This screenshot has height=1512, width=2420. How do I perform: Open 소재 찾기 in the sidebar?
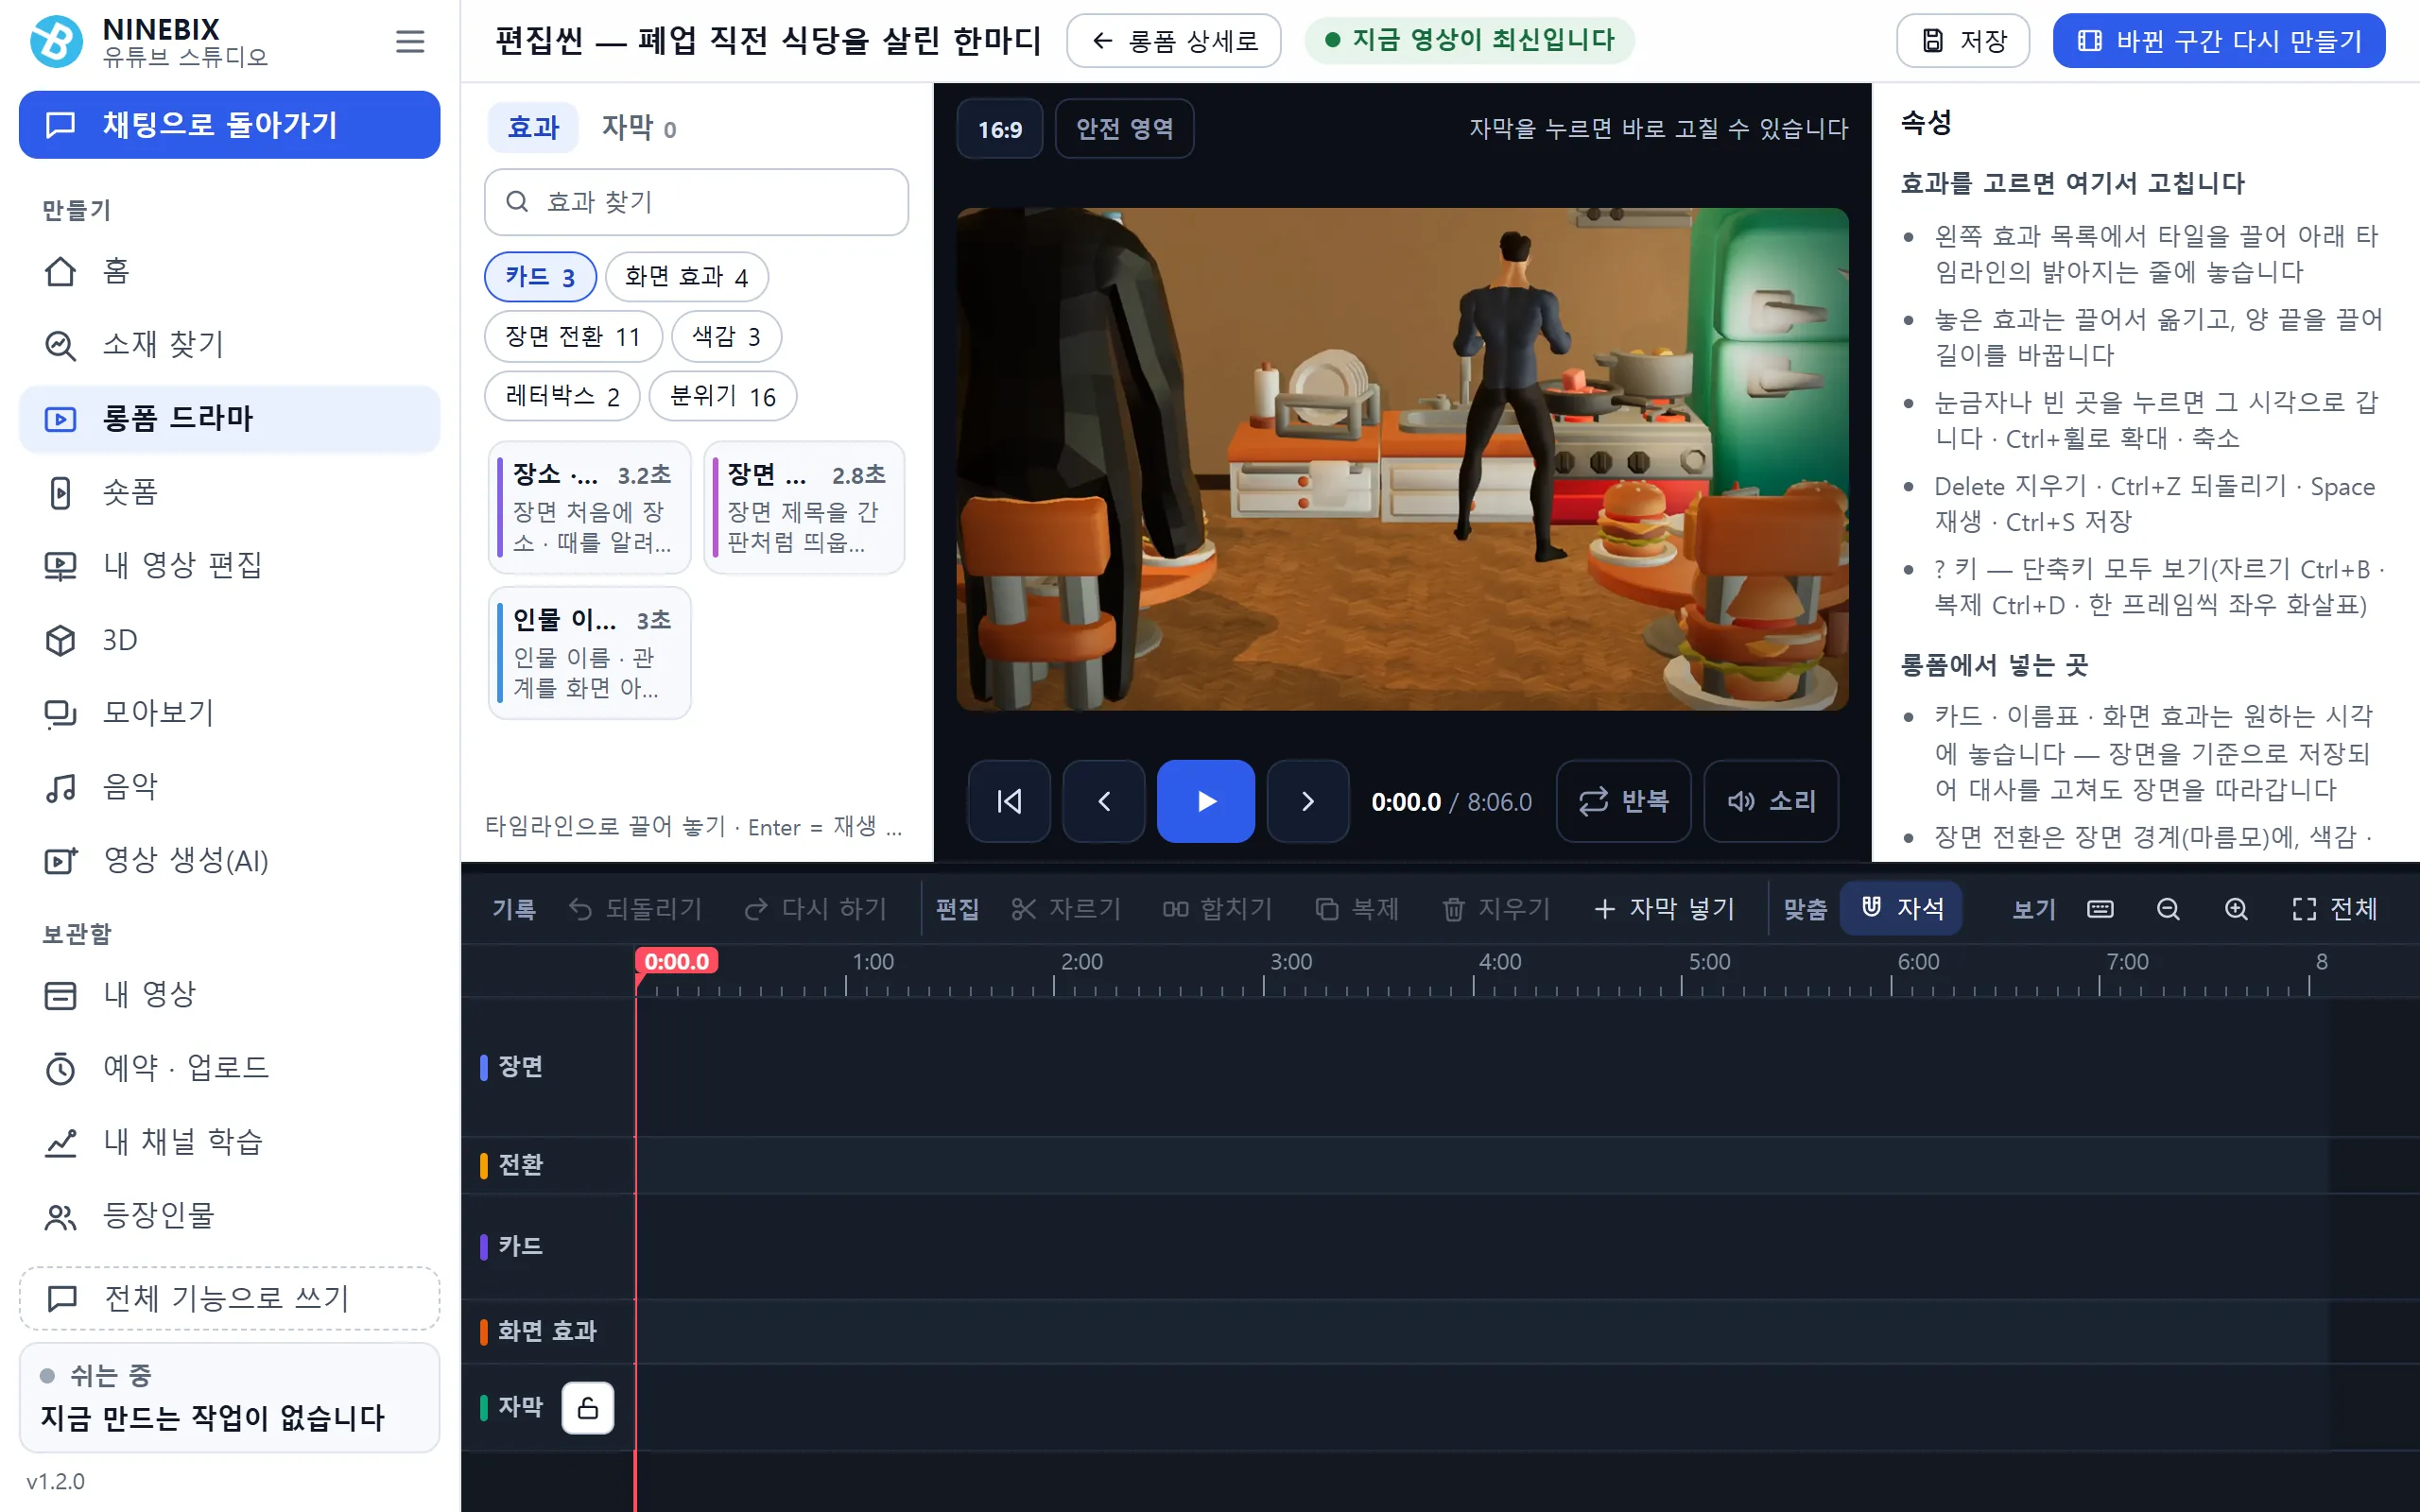[x=229, y=345]
